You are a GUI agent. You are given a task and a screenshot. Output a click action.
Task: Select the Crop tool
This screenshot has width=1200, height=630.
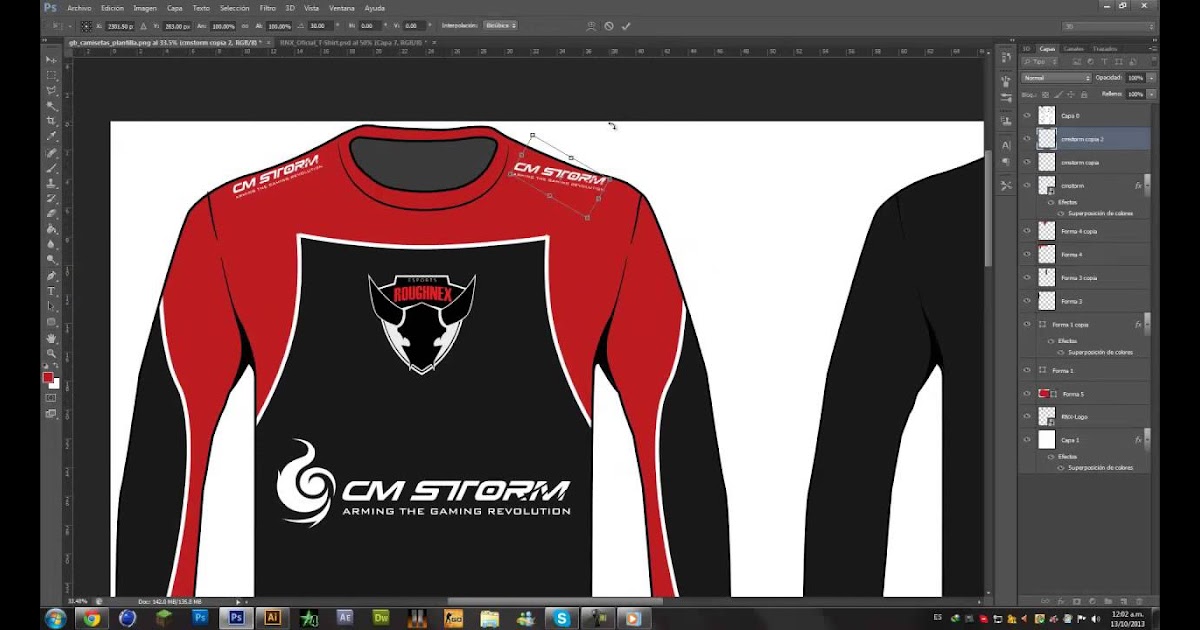point(52,121)
